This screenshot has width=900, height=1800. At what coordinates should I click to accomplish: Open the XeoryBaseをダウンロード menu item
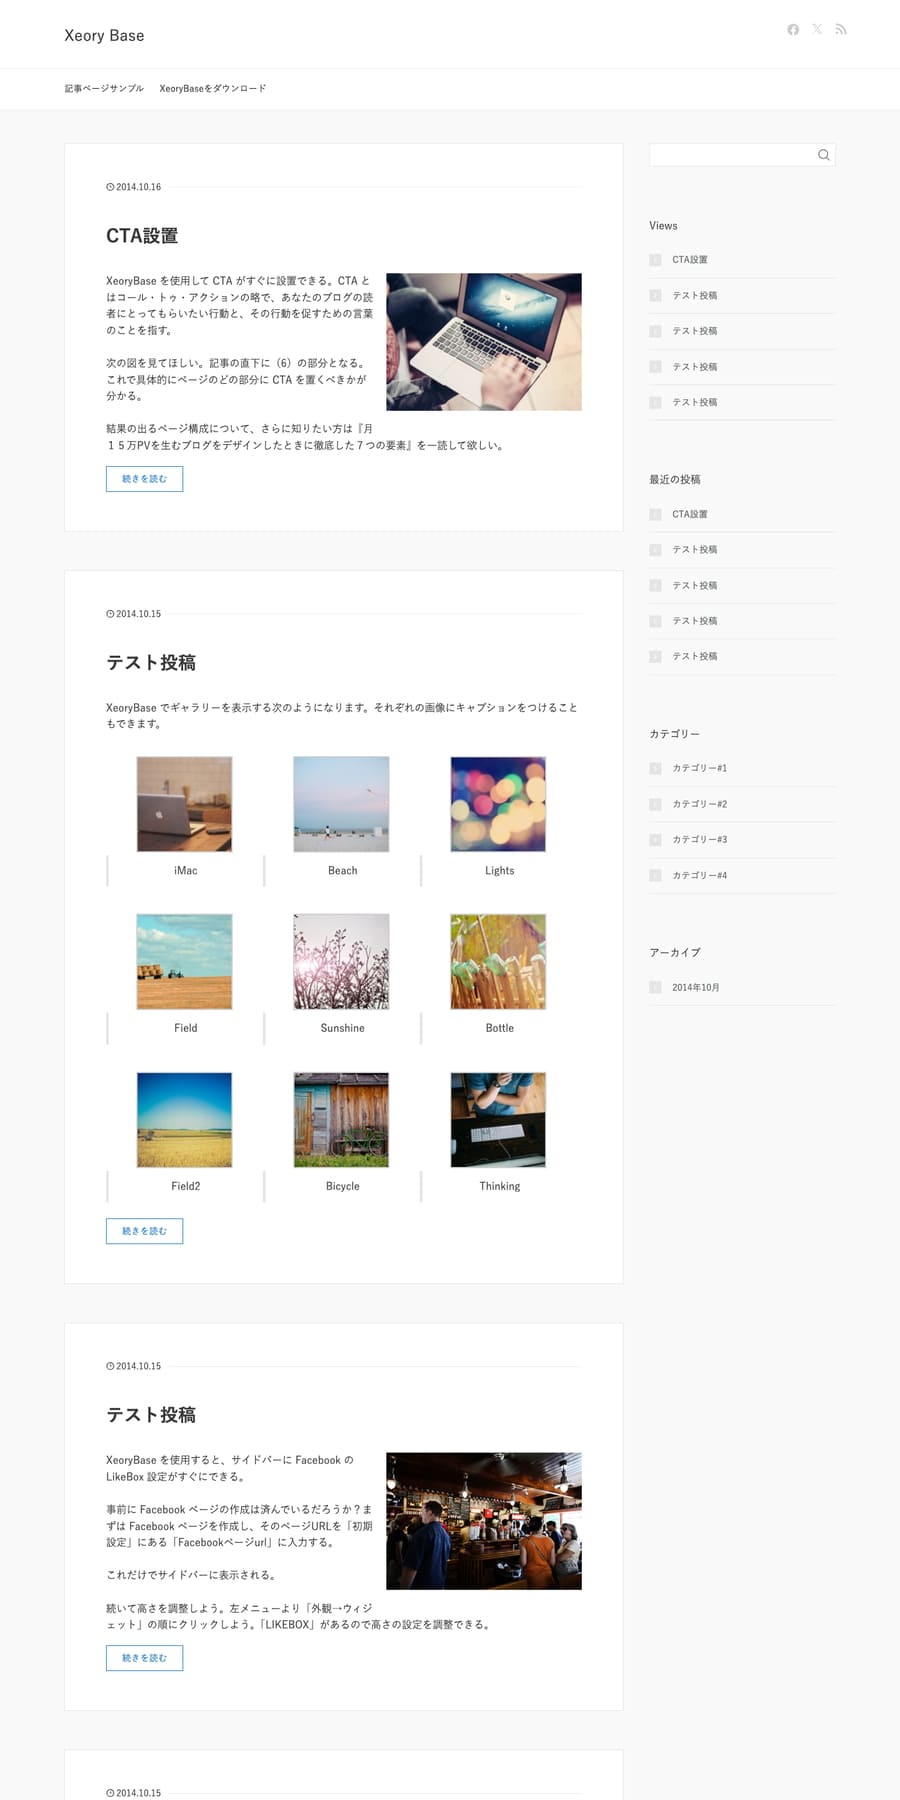pyautogui.click(x=213, y=89)
